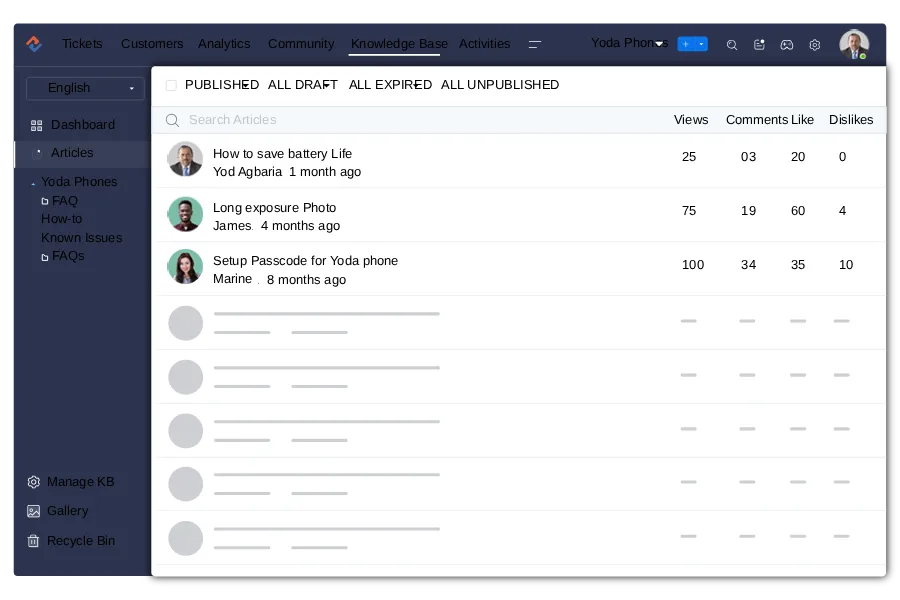900x600 pixels.
Task: Open the English language dropdown
Action: (x=85, y=88)
